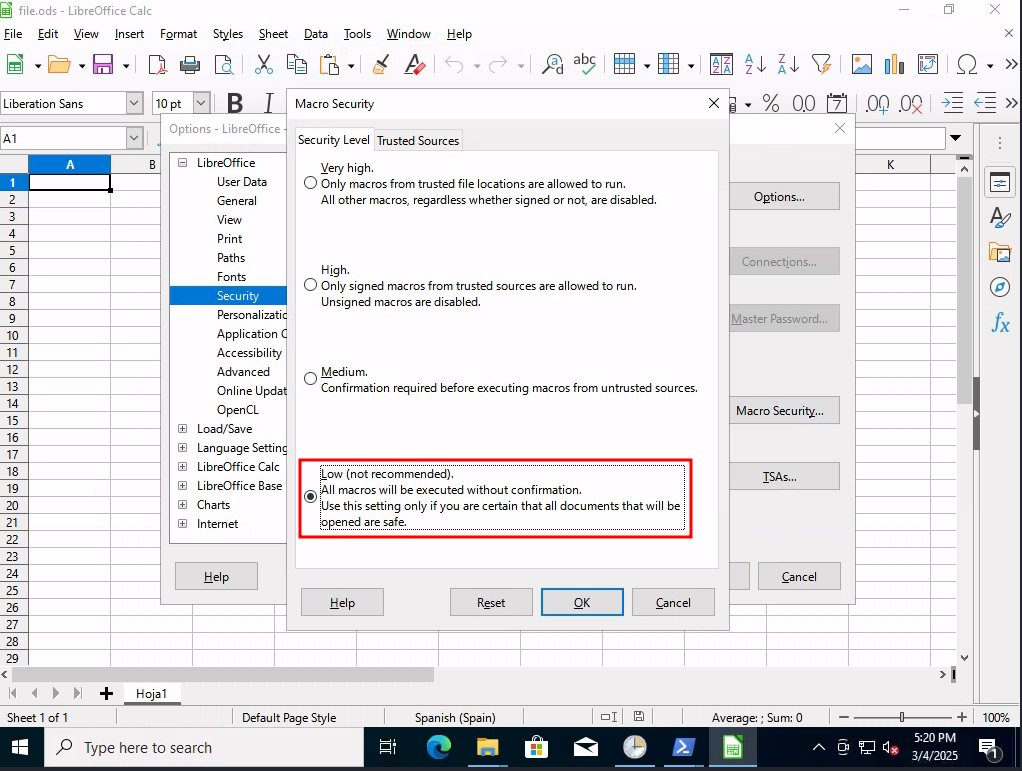Click the Copy toolbar icon
1022x771 pixels.
pyautogui.click(x=297, y=65)
